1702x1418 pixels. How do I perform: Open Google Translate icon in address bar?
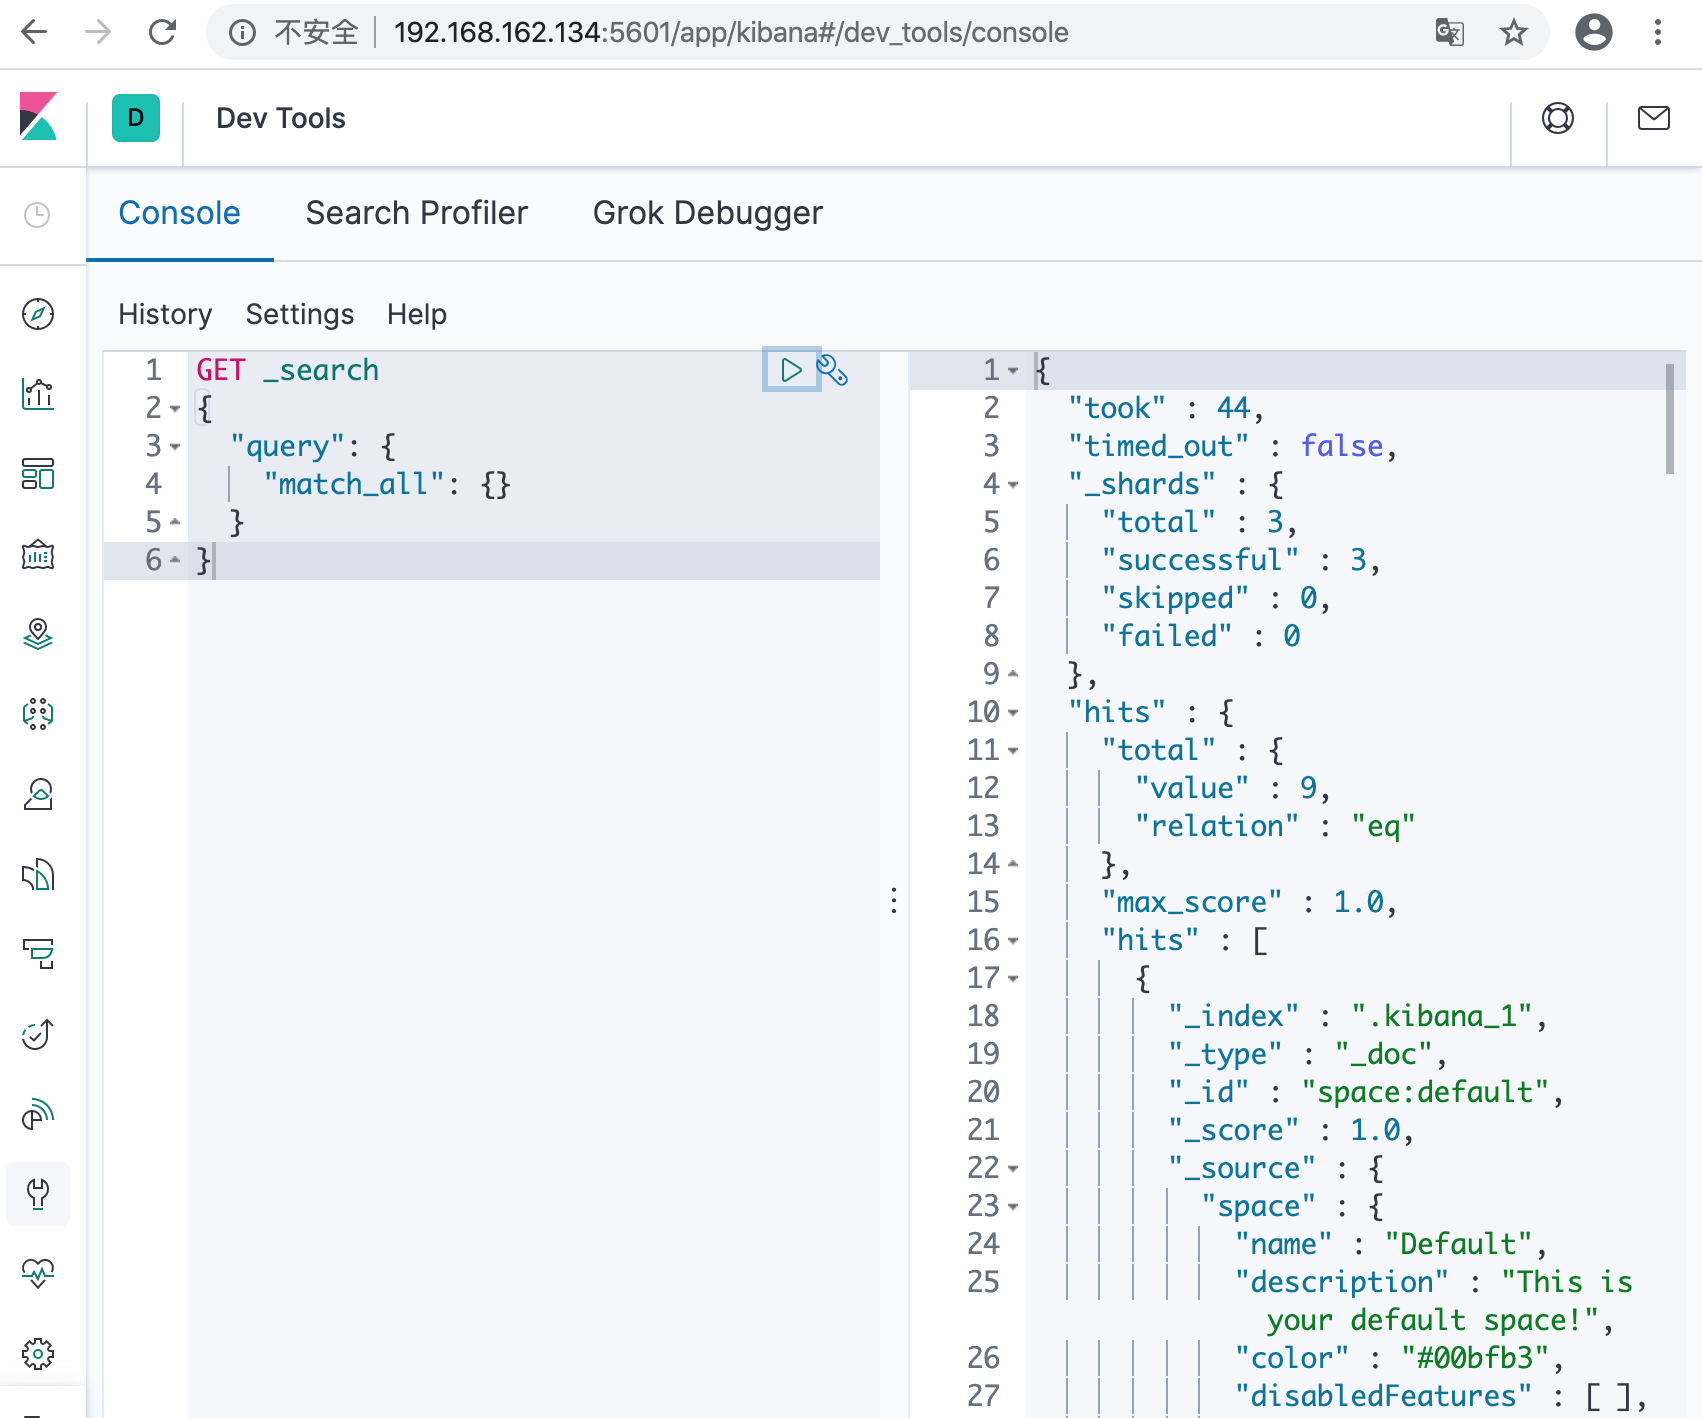(x=1449, y=33)
